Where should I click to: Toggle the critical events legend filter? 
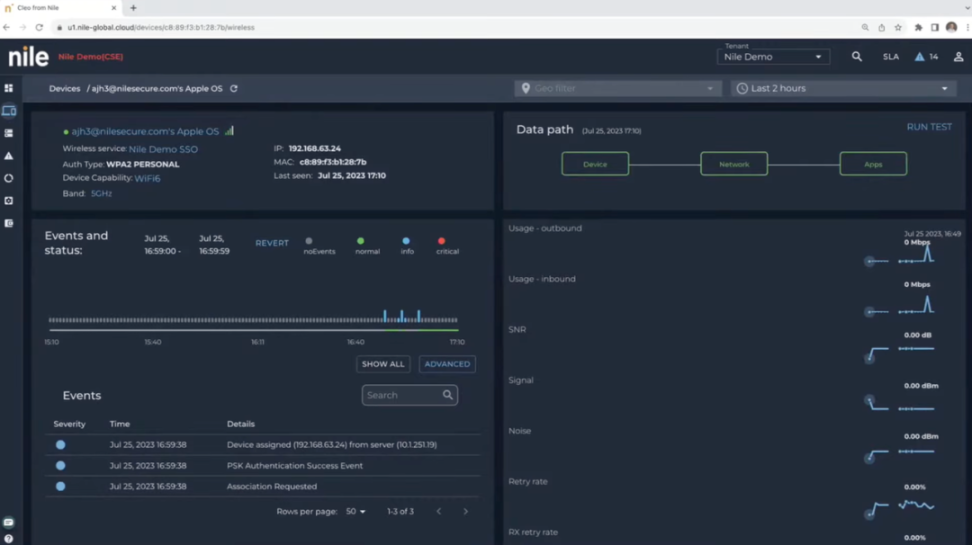441,241
